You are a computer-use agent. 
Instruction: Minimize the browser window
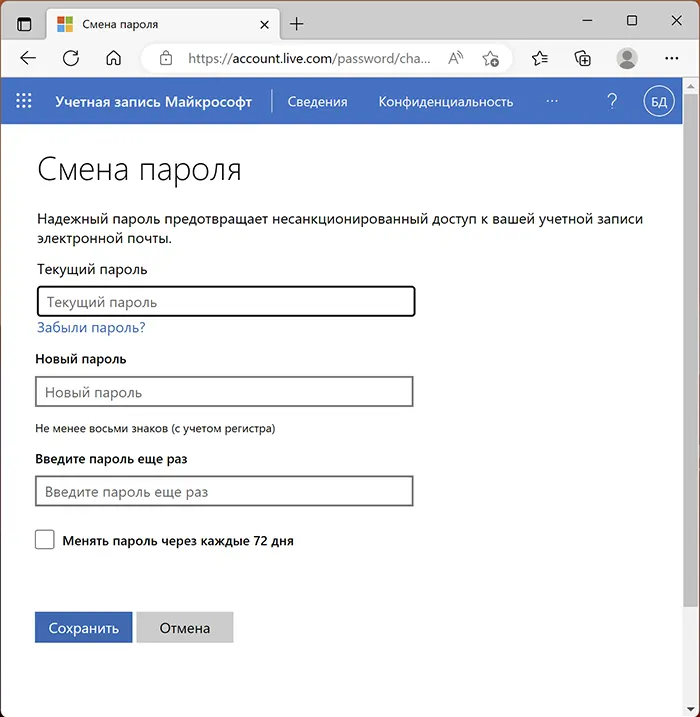coord(588,21)
